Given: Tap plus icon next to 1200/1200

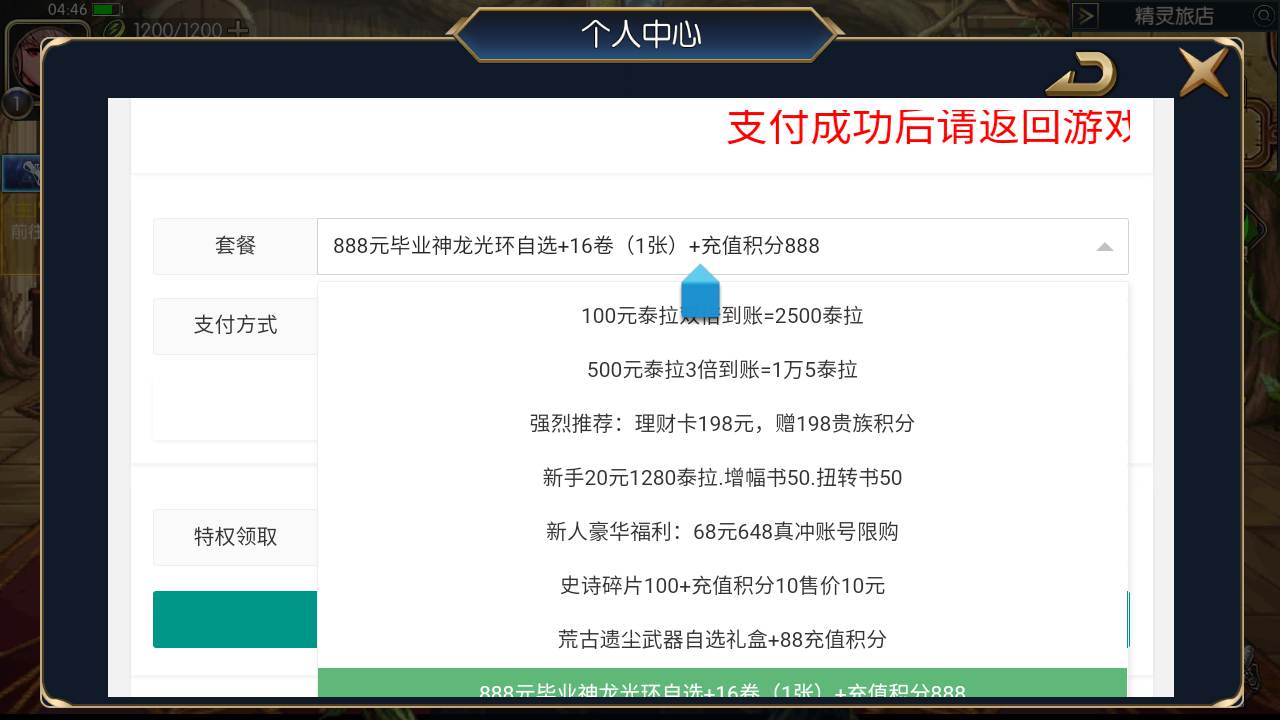Looking at the screenshot, I should [238, 30].
